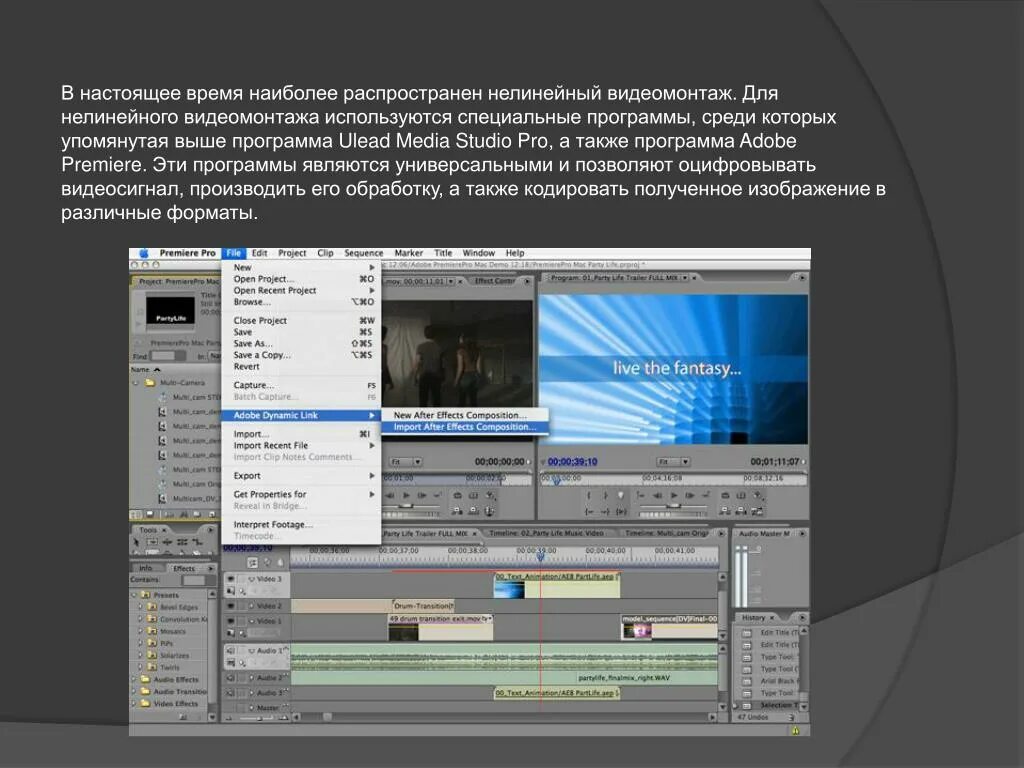Screen dimensions: 1024x768
Task: Select Import After Effects Composition
Action: click(x=464, y=427)
